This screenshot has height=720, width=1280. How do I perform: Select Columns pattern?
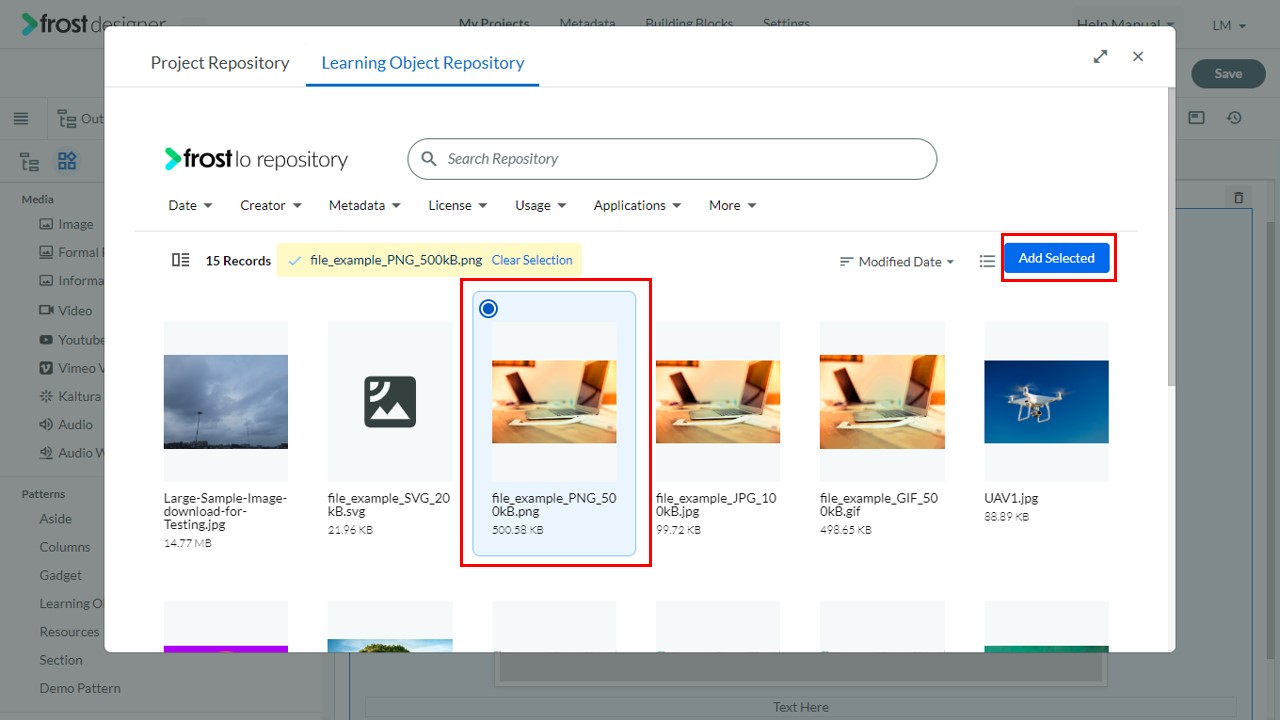(65, 547)
